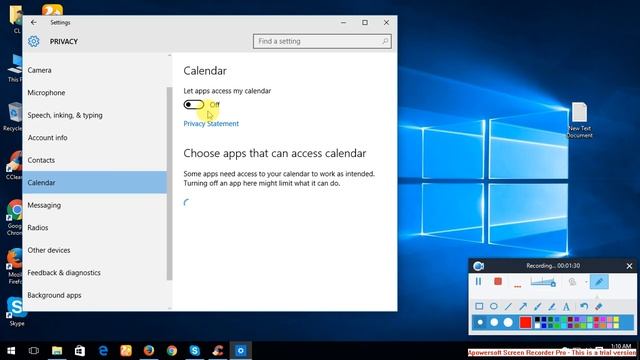The image size is (640, 360).
Task: Launch Firefox from taskbar
Action: tap(149, 351)
